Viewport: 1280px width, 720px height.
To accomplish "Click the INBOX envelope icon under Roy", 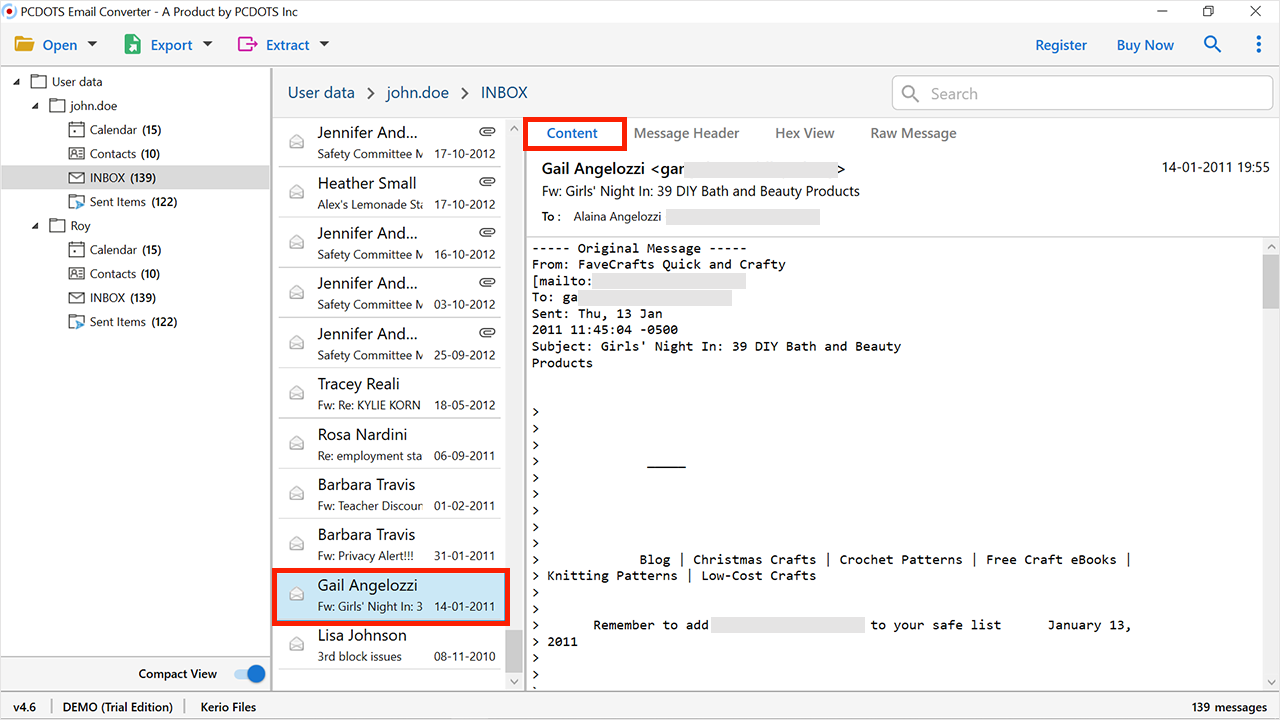I will 76,298.
